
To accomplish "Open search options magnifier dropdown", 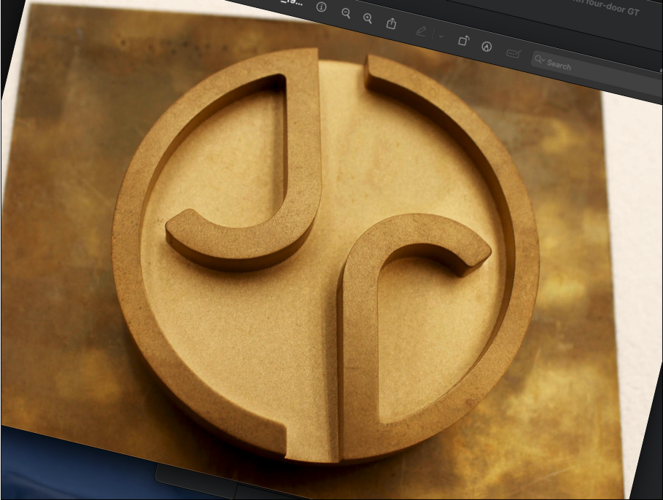I will (x=539, y=60).
